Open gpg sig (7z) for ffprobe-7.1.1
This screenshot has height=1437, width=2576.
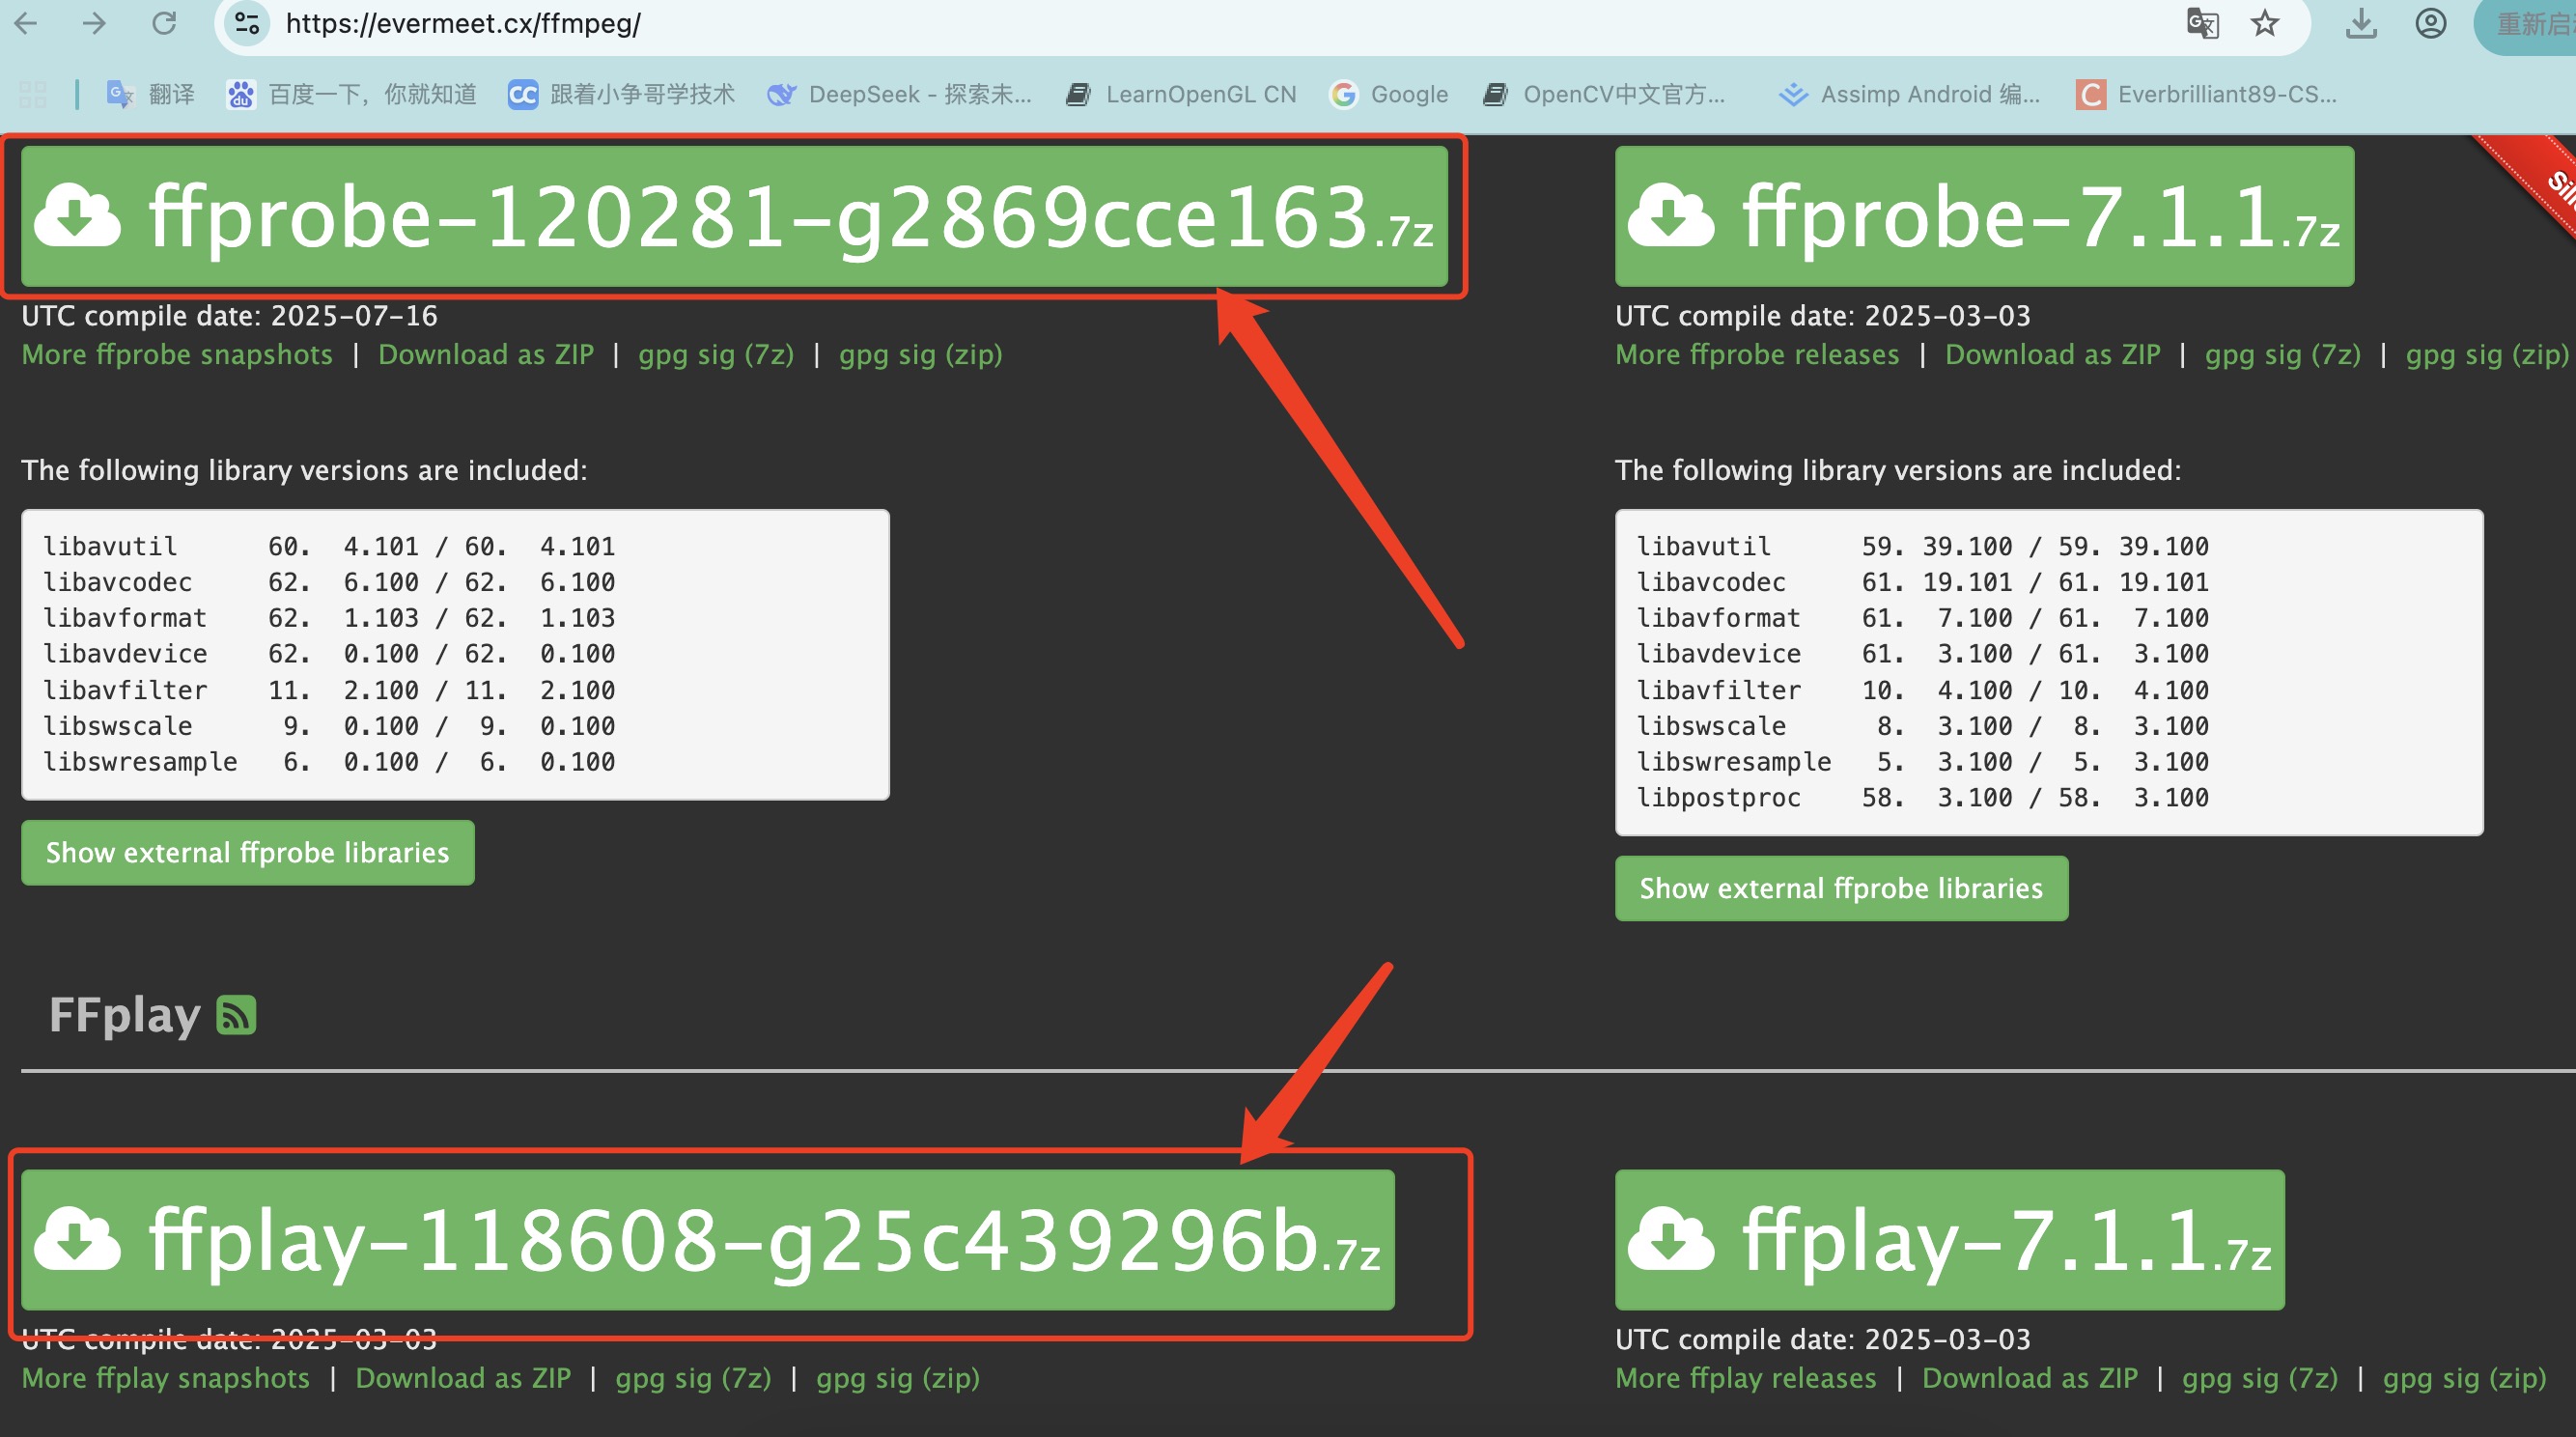point(2282,354)
